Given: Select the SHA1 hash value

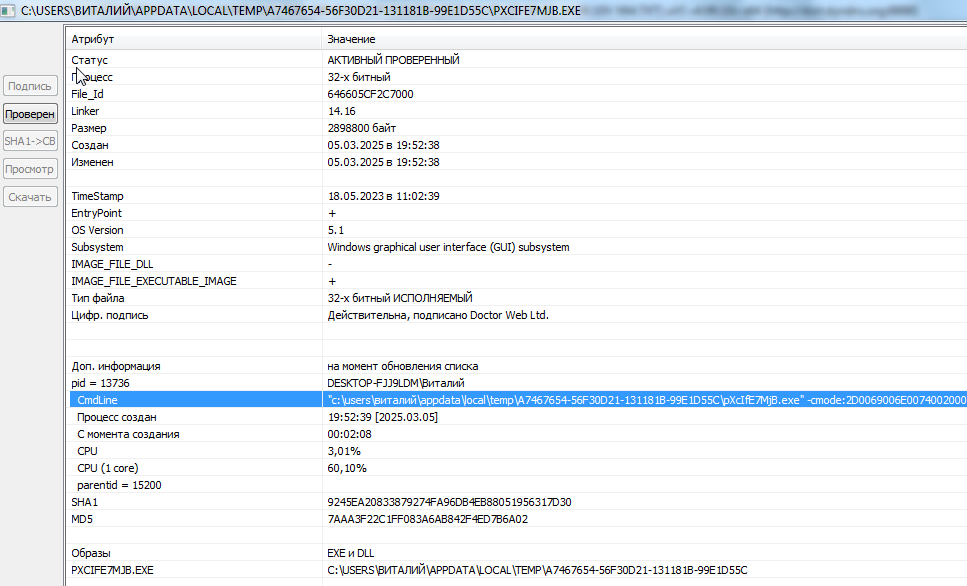Looking at the screenshot, I should (x=449, y=502).
